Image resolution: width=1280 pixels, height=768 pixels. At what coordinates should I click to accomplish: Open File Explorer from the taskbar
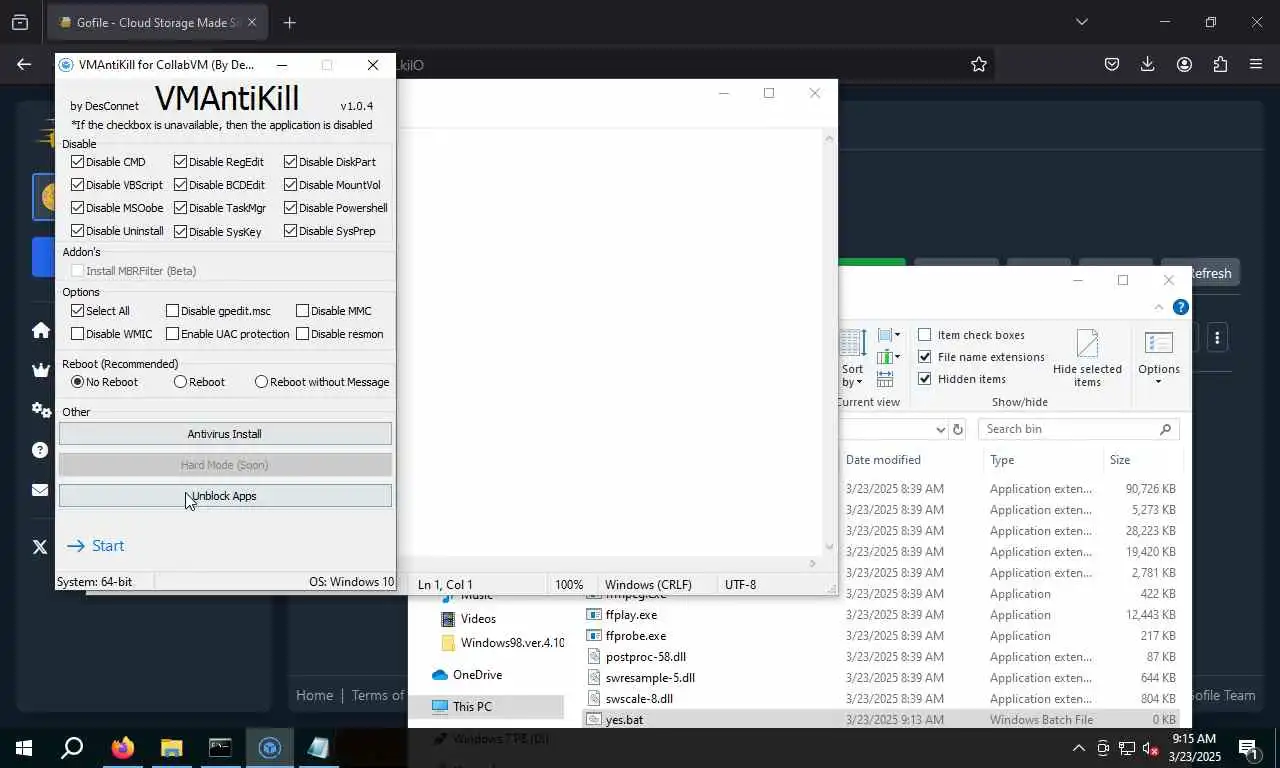(x=172, y=747)
